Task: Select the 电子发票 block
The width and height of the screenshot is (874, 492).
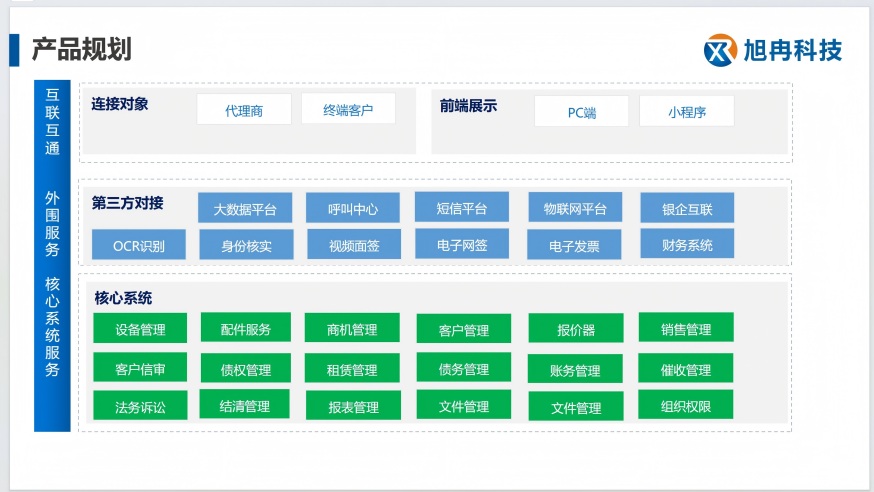Action: [574, 245]
